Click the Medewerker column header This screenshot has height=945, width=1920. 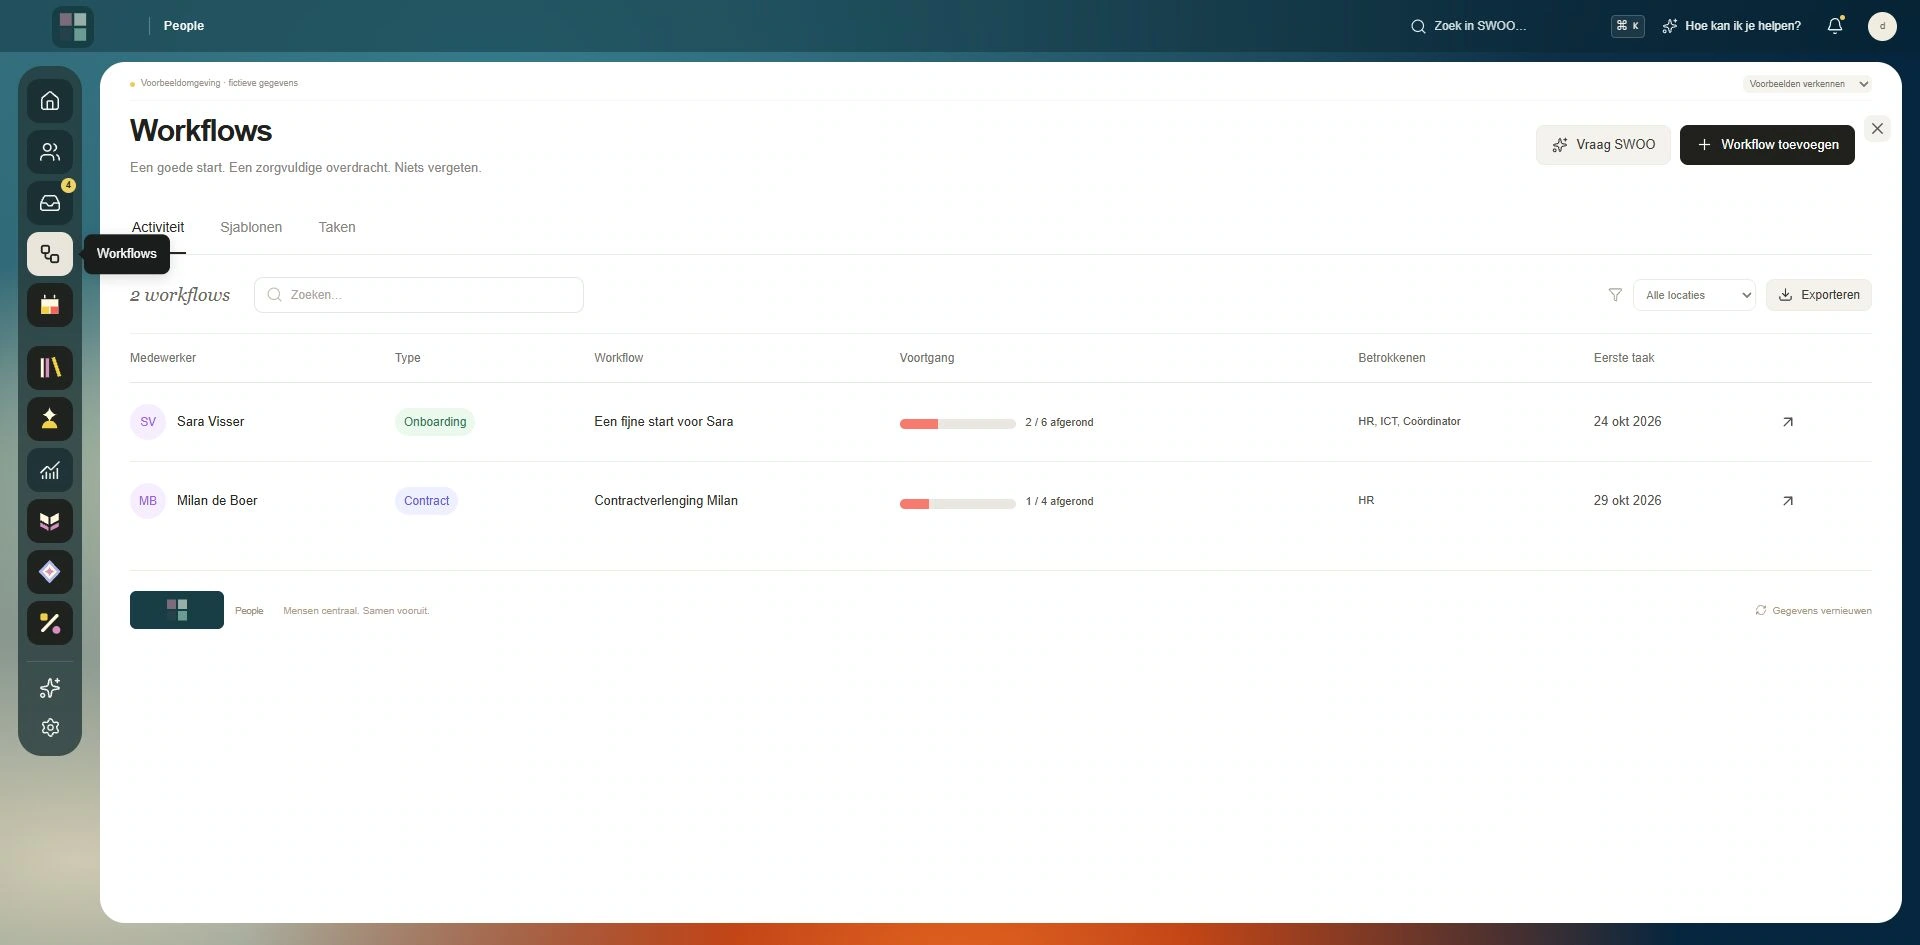pos(163,358)
